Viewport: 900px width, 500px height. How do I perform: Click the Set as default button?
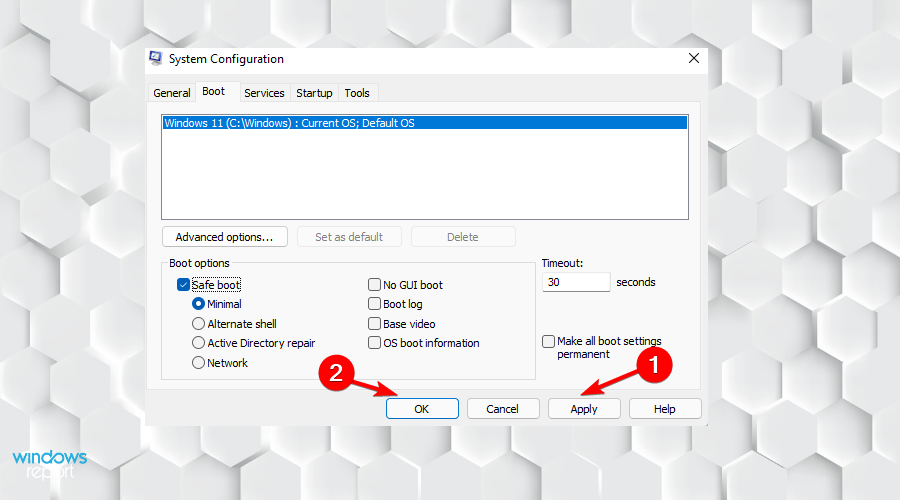(349, 237)
